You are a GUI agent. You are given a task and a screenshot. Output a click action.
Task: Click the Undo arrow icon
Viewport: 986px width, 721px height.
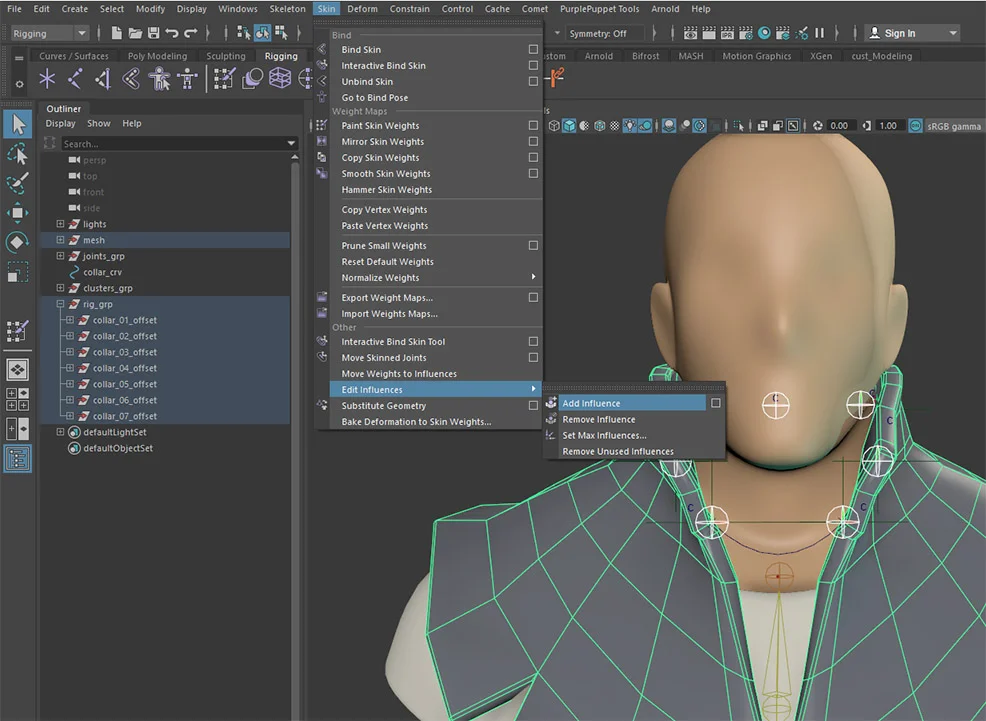tap(172, 33)
